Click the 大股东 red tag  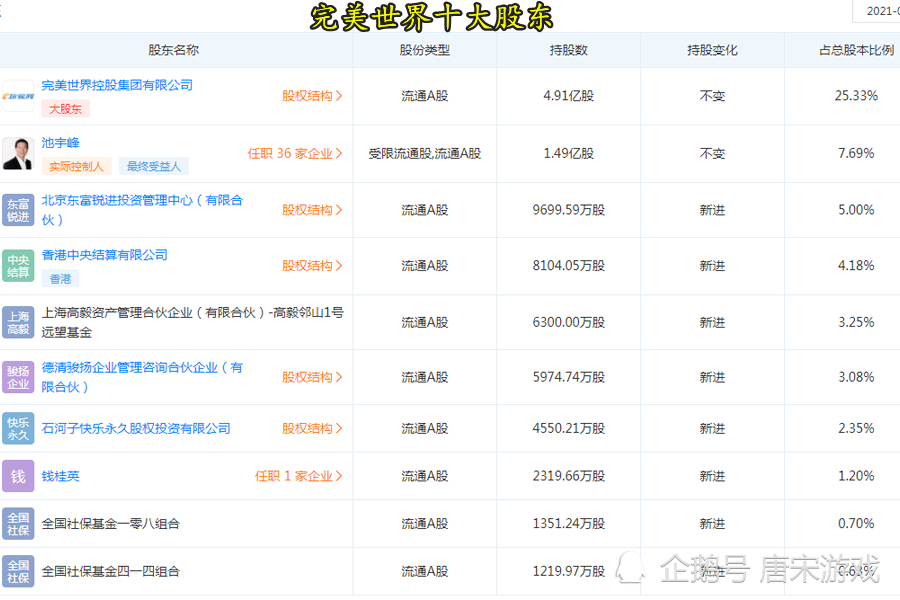point(65,109)
